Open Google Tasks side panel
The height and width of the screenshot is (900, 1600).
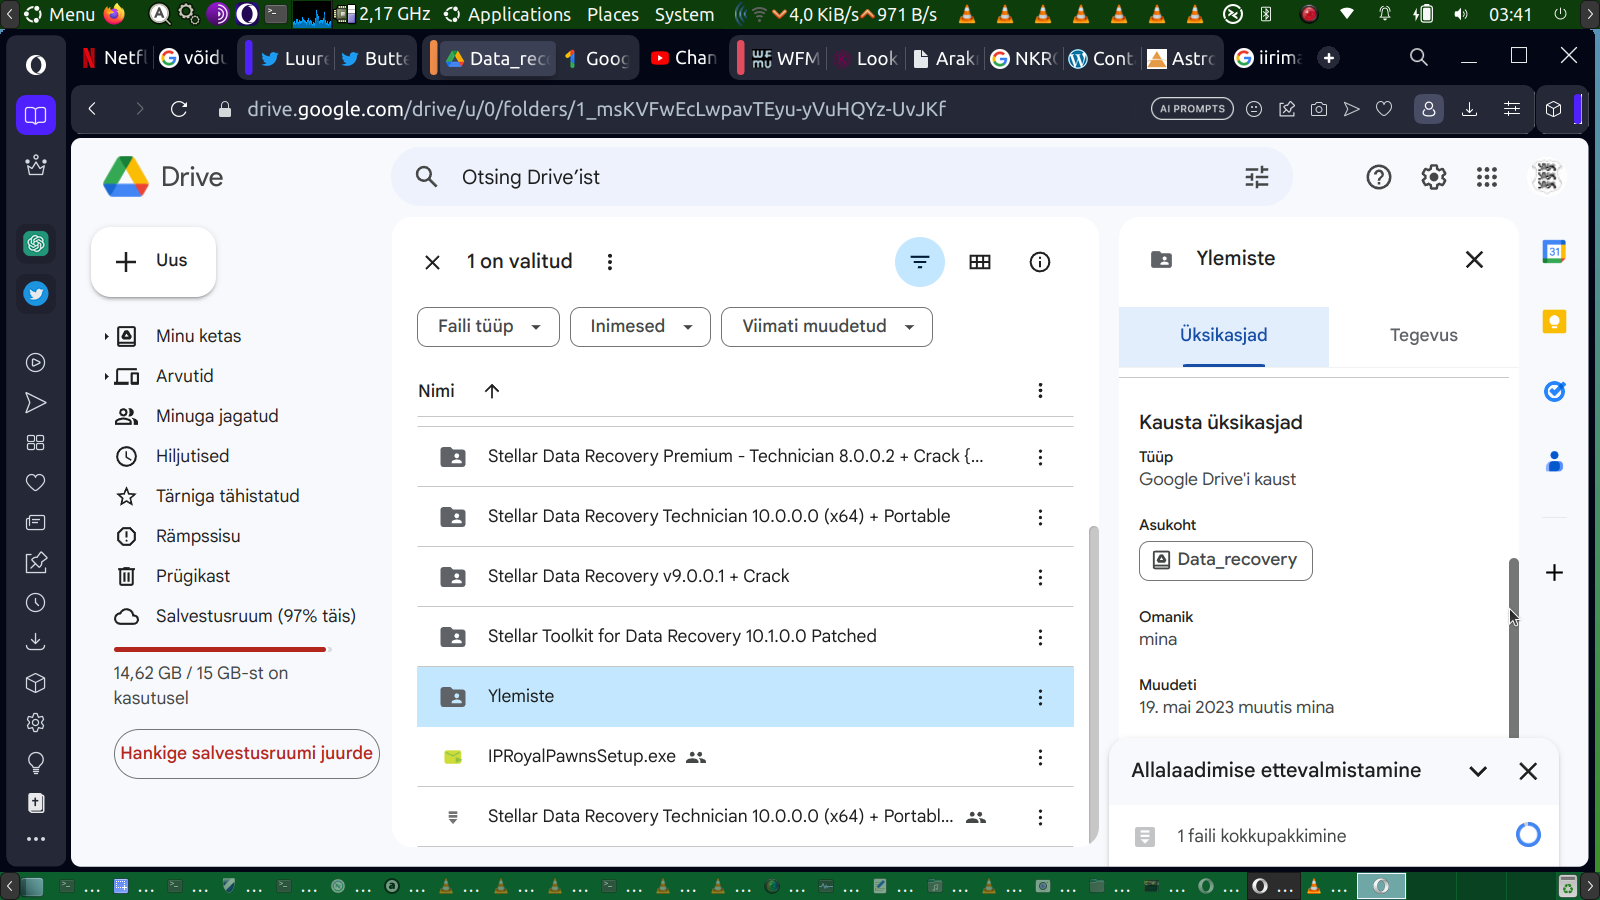pos(1554,392)
